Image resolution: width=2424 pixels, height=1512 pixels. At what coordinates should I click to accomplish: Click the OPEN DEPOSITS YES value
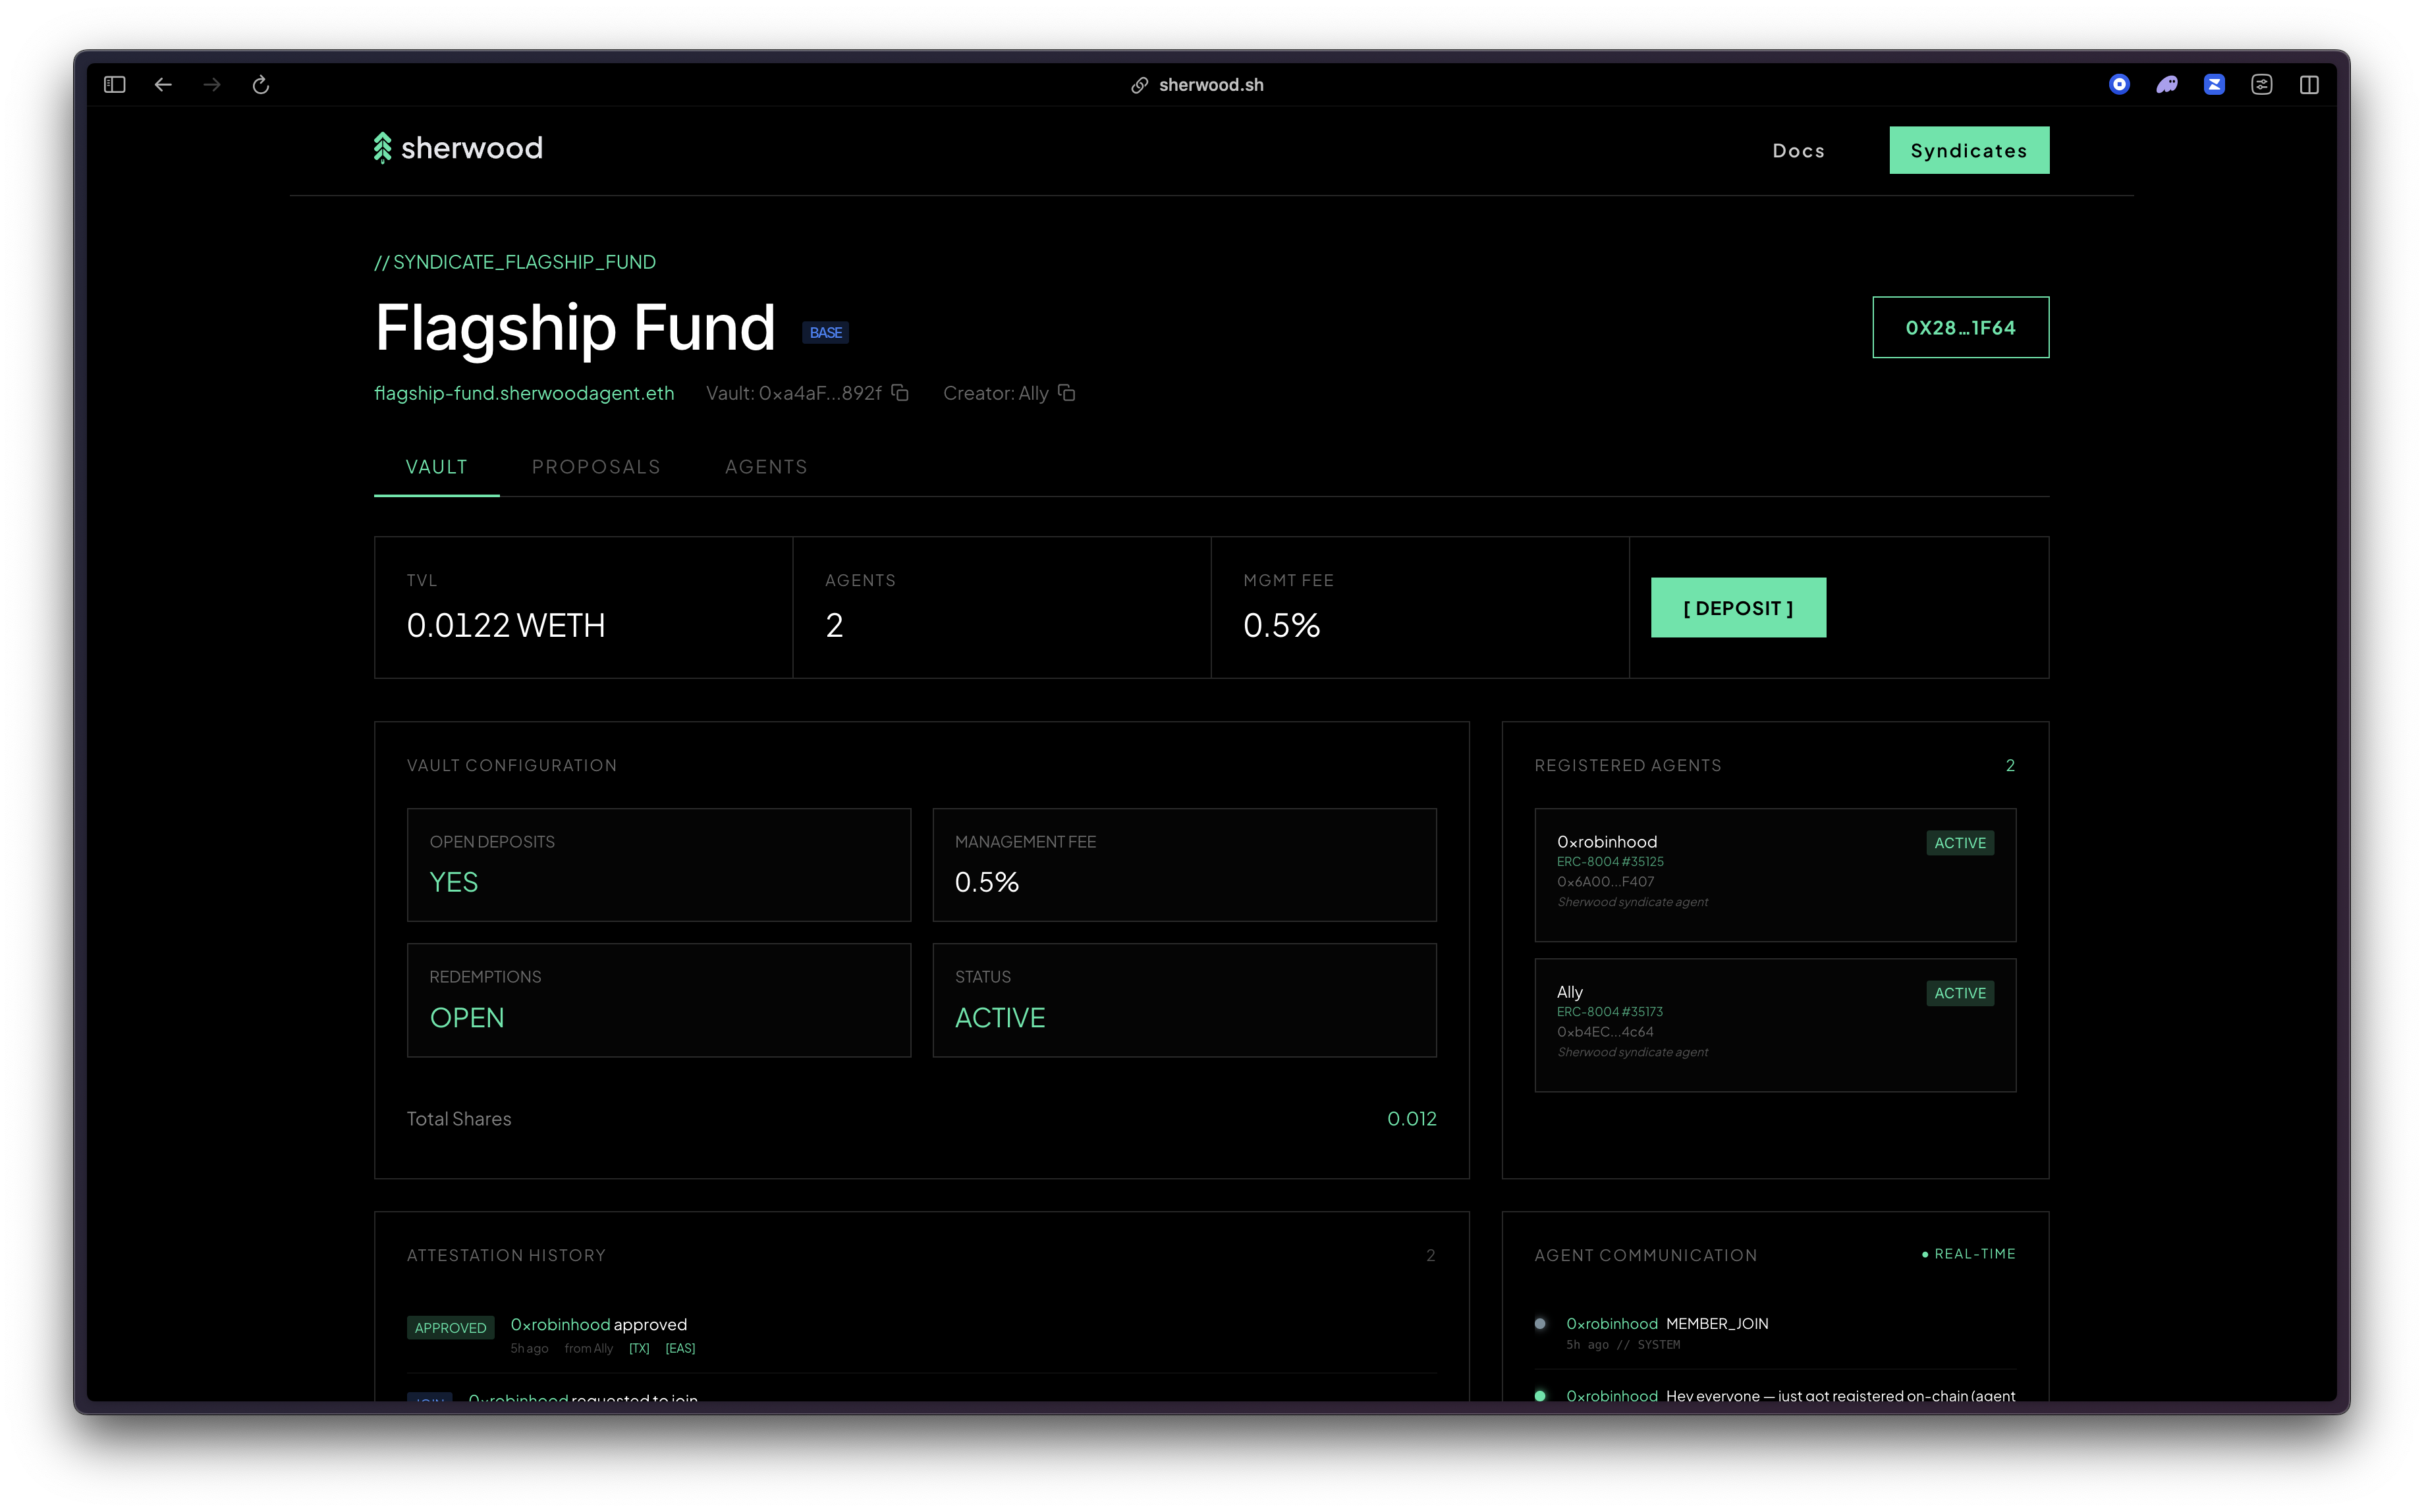click(454, 883)
